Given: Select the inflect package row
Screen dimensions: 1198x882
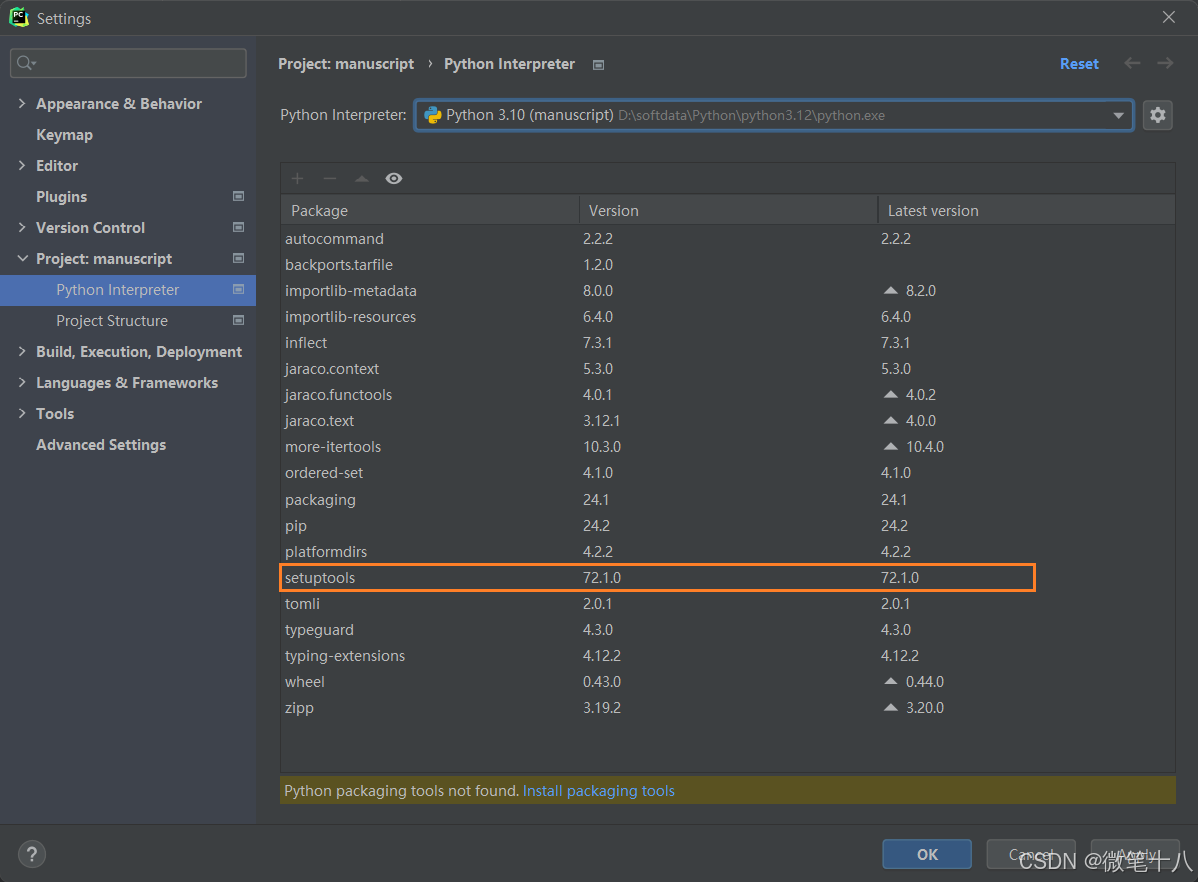Looking at the screenshot, I should tap(727, 342).
